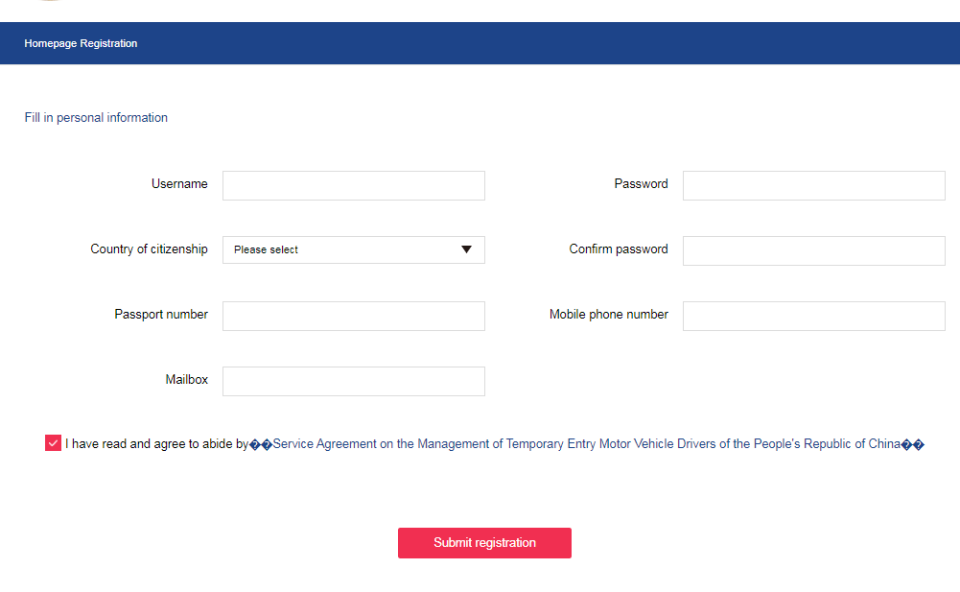Focus the Password text box
The width and height of the screenshot is (960, 592).
coord(813,185)
